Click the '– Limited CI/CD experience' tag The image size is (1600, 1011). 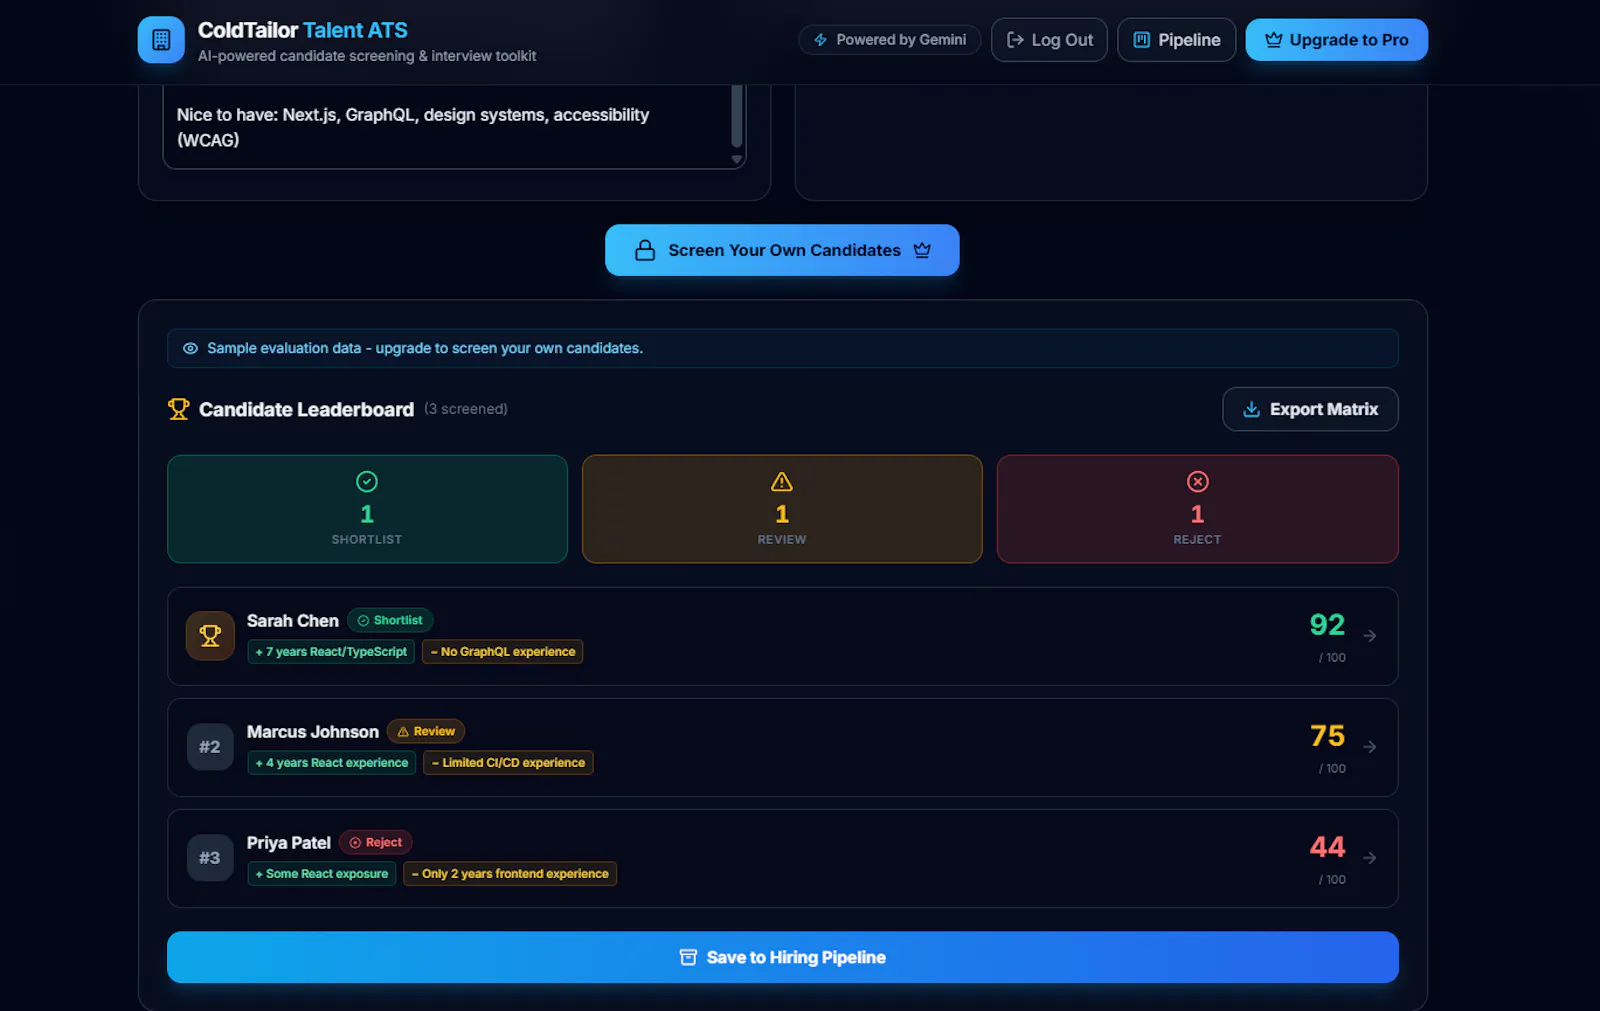click(509, 763)
